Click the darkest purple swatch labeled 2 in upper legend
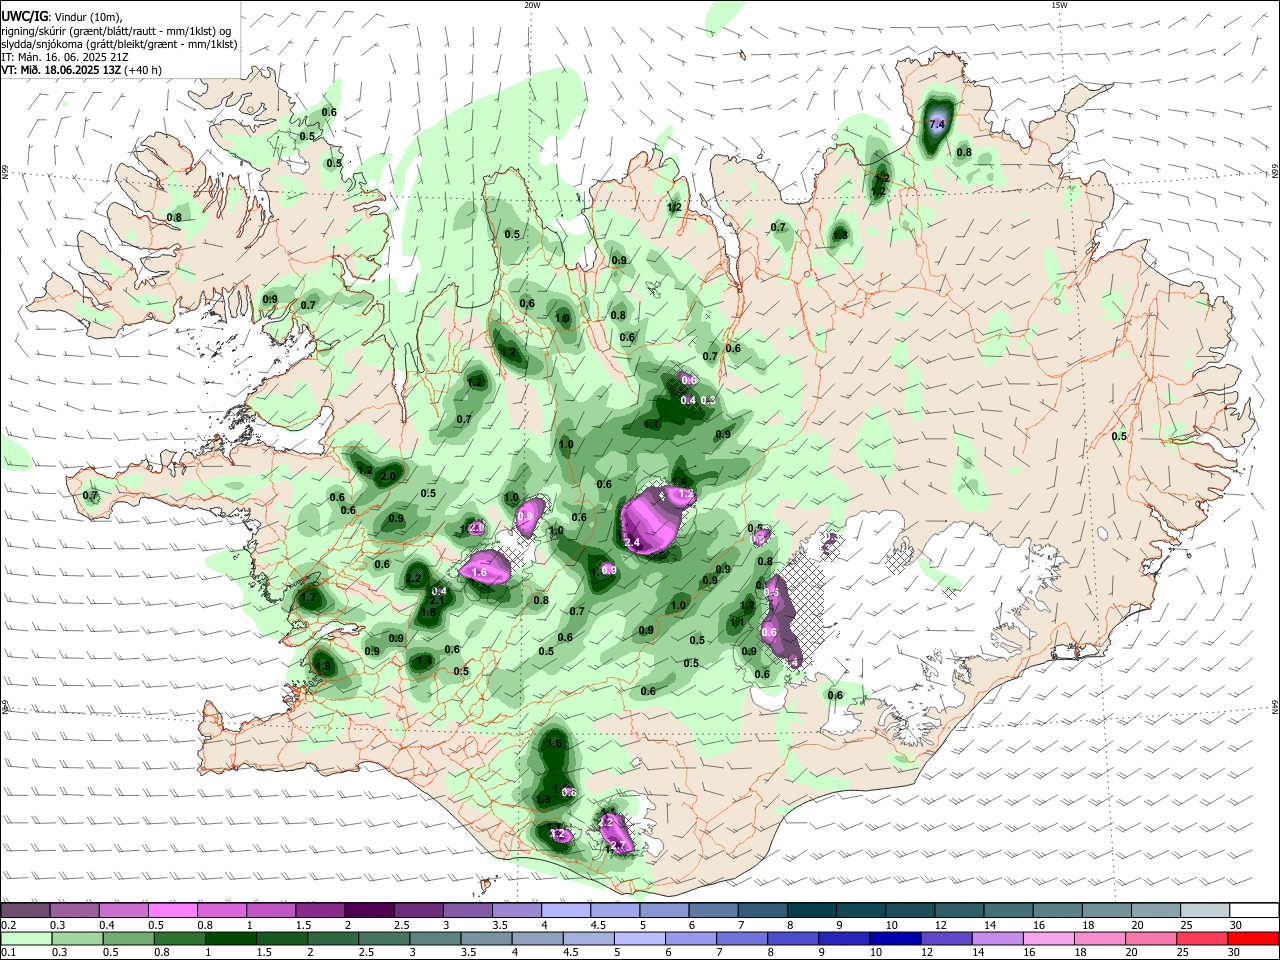 [369, 910]
